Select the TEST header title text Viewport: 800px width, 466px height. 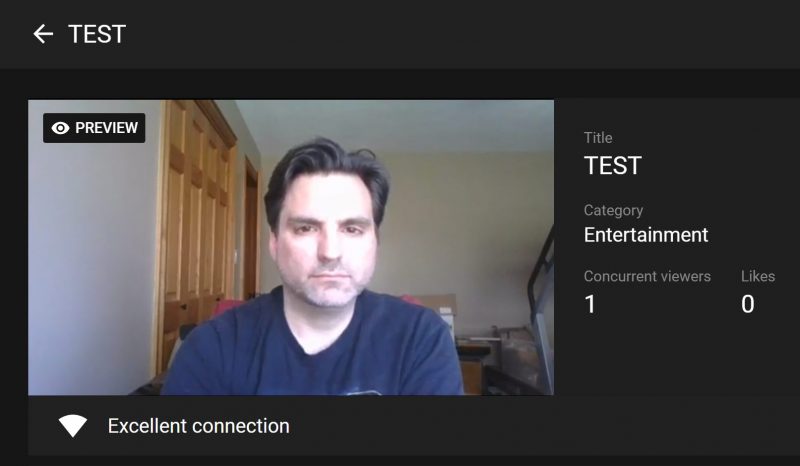tap(97, 34)
